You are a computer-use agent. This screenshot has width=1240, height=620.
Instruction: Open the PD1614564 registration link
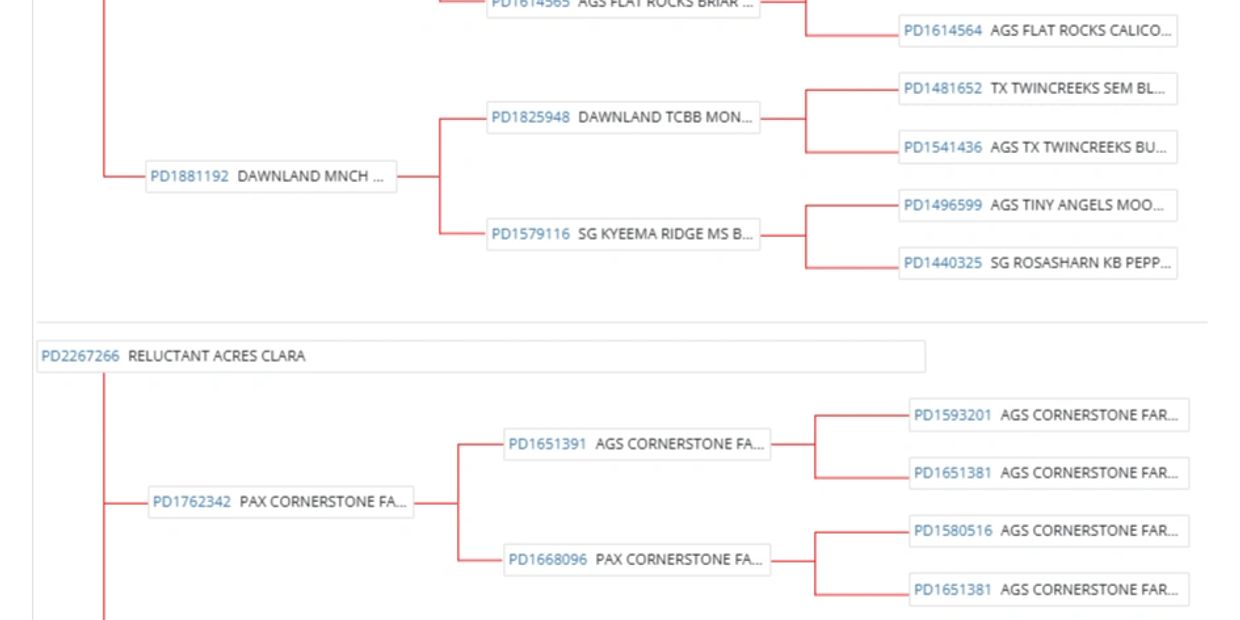coord(942,30)
